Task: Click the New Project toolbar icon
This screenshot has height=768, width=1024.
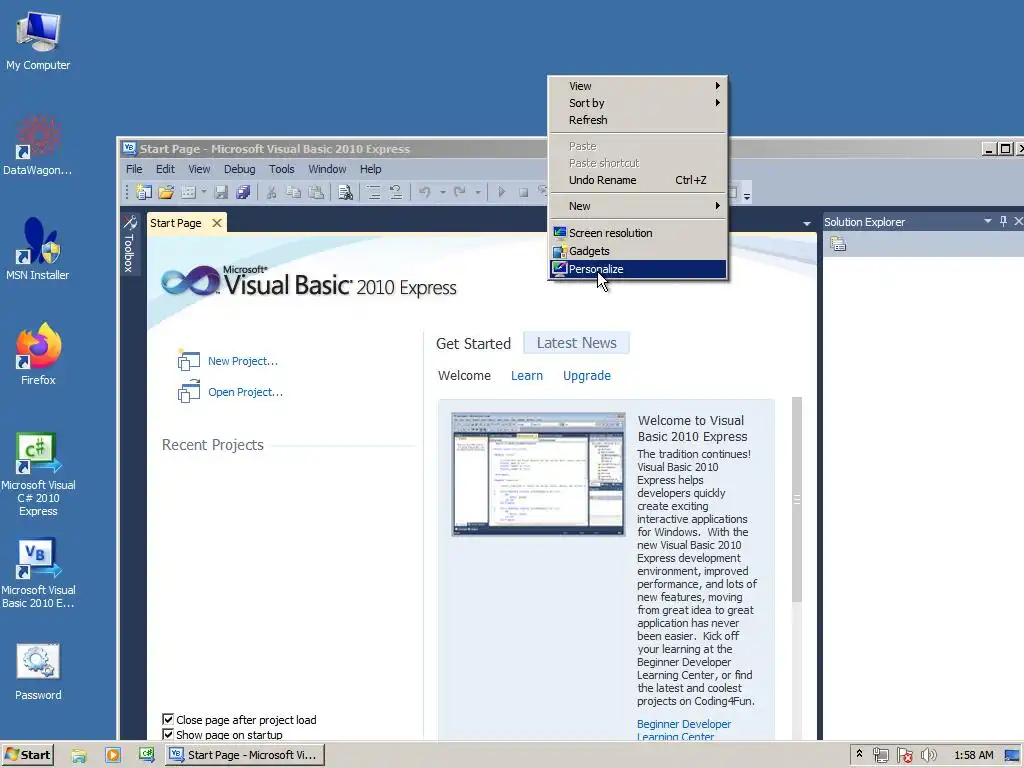Action: pyautogui.click(x=144, y=192)
